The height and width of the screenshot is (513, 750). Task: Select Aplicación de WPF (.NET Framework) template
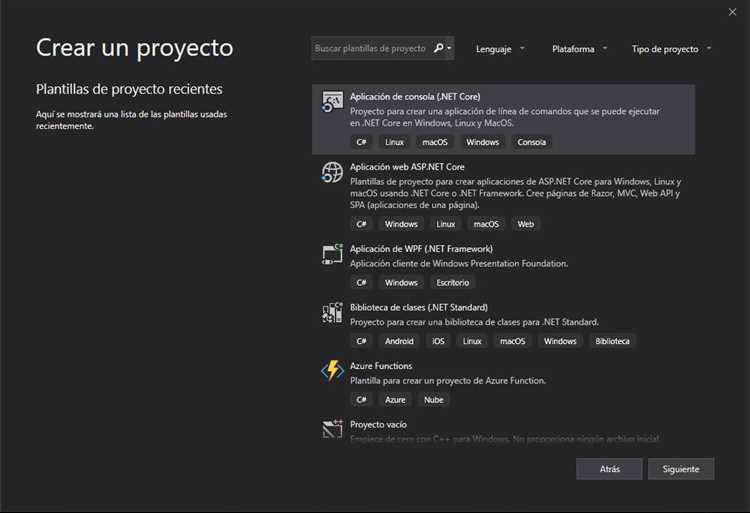click(x=503, y=266)
